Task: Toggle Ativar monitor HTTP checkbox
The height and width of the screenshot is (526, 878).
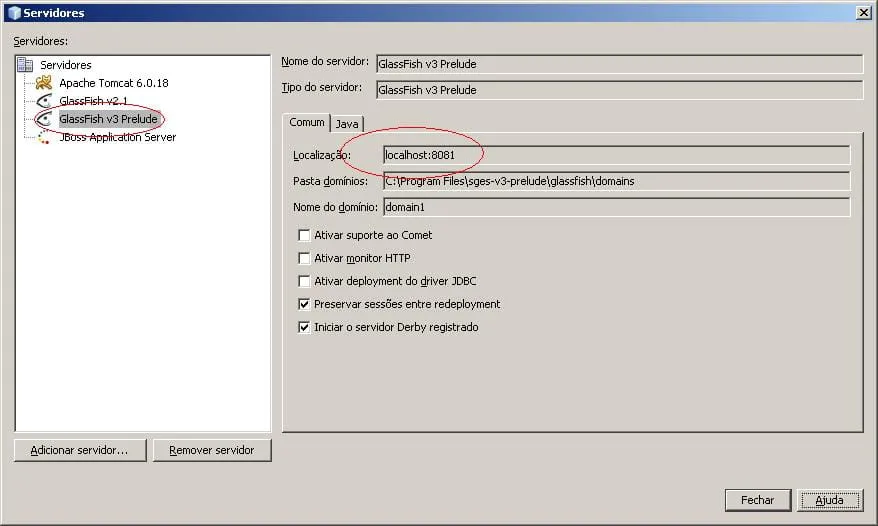Action: pyautogui.click(x=304, y=258)
